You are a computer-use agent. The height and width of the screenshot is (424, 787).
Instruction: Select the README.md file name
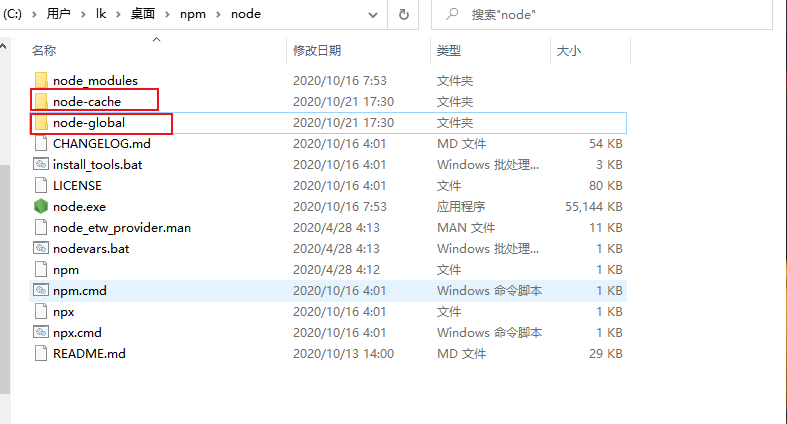89,354
